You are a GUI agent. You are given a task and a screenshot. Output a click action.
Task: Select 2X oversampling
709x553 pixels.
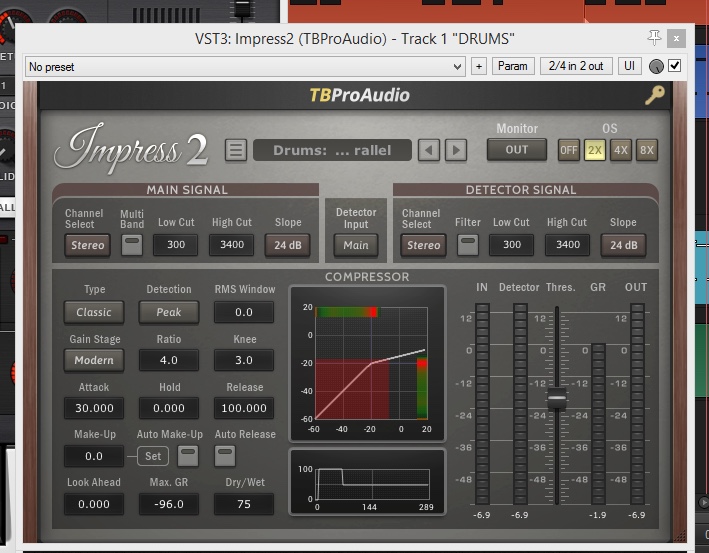[595, 150]
